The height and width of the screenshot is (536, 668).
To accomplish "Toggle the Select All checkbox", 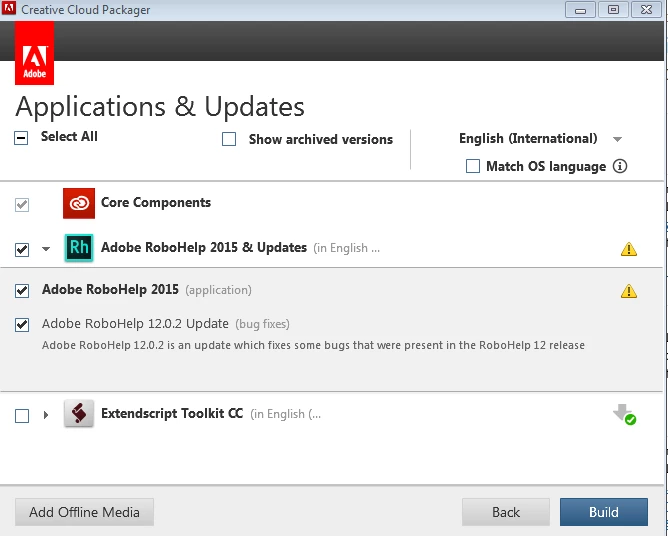I will [21, 138].
